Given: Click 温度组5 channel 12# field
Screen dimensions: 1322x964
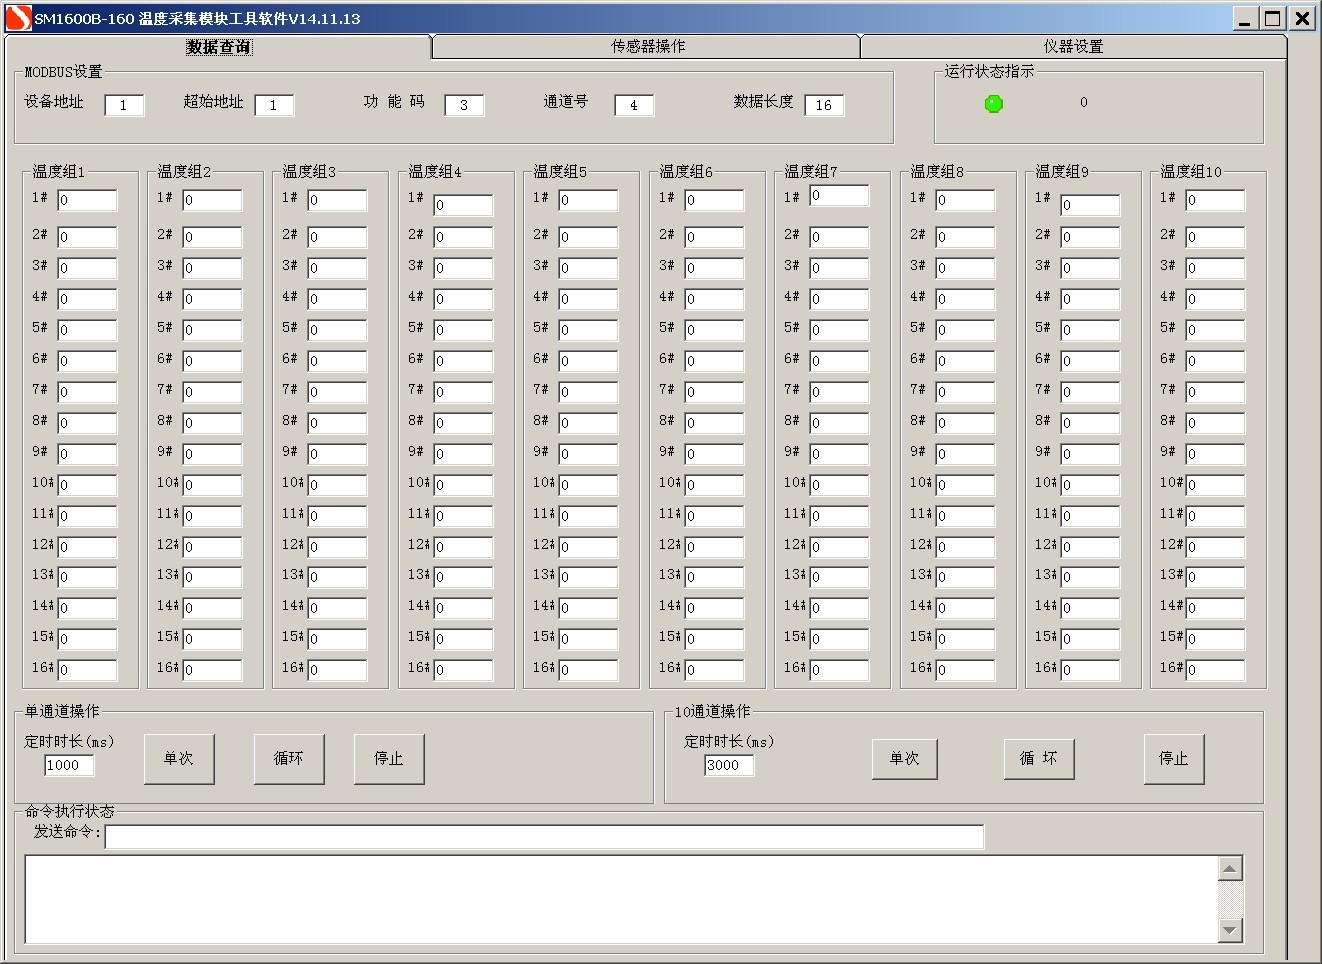Looking at the screenshot, I should pyautogui.click(x=588, y=547).
